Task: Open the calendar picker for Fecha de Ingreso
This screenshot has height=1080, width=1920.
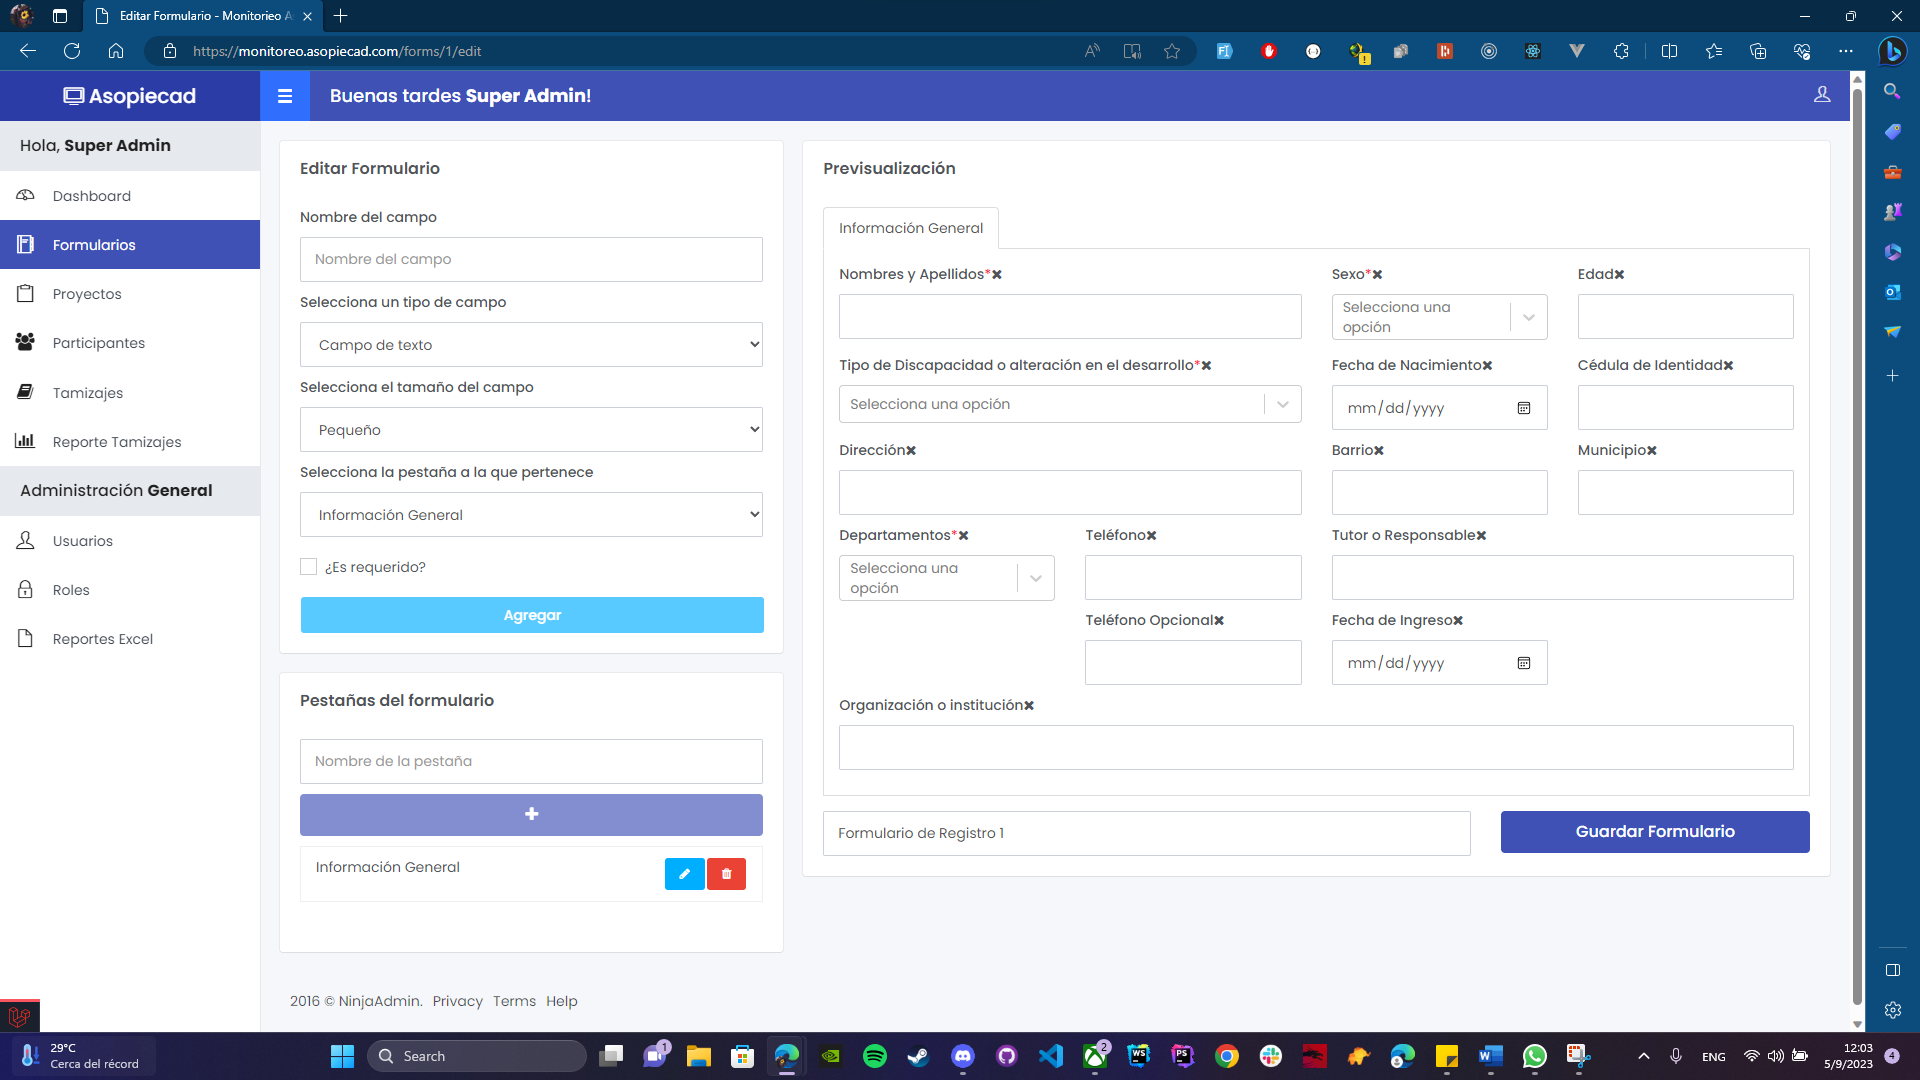Action: [x=1524, y=663]
